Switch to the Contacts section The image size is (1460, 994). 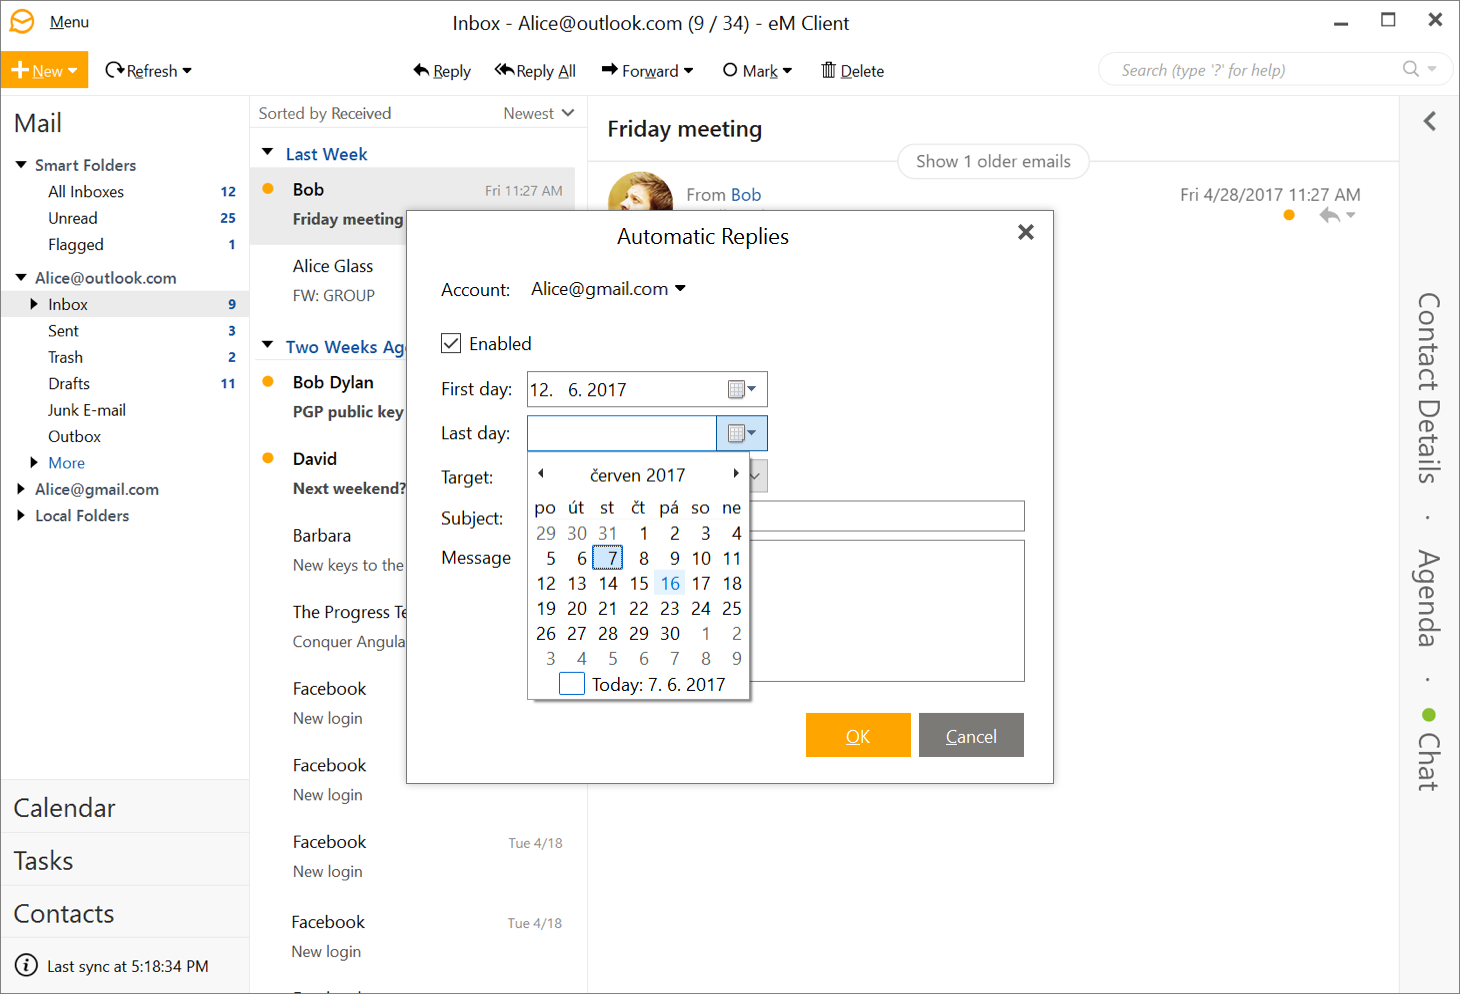click(x=125, y=913)
